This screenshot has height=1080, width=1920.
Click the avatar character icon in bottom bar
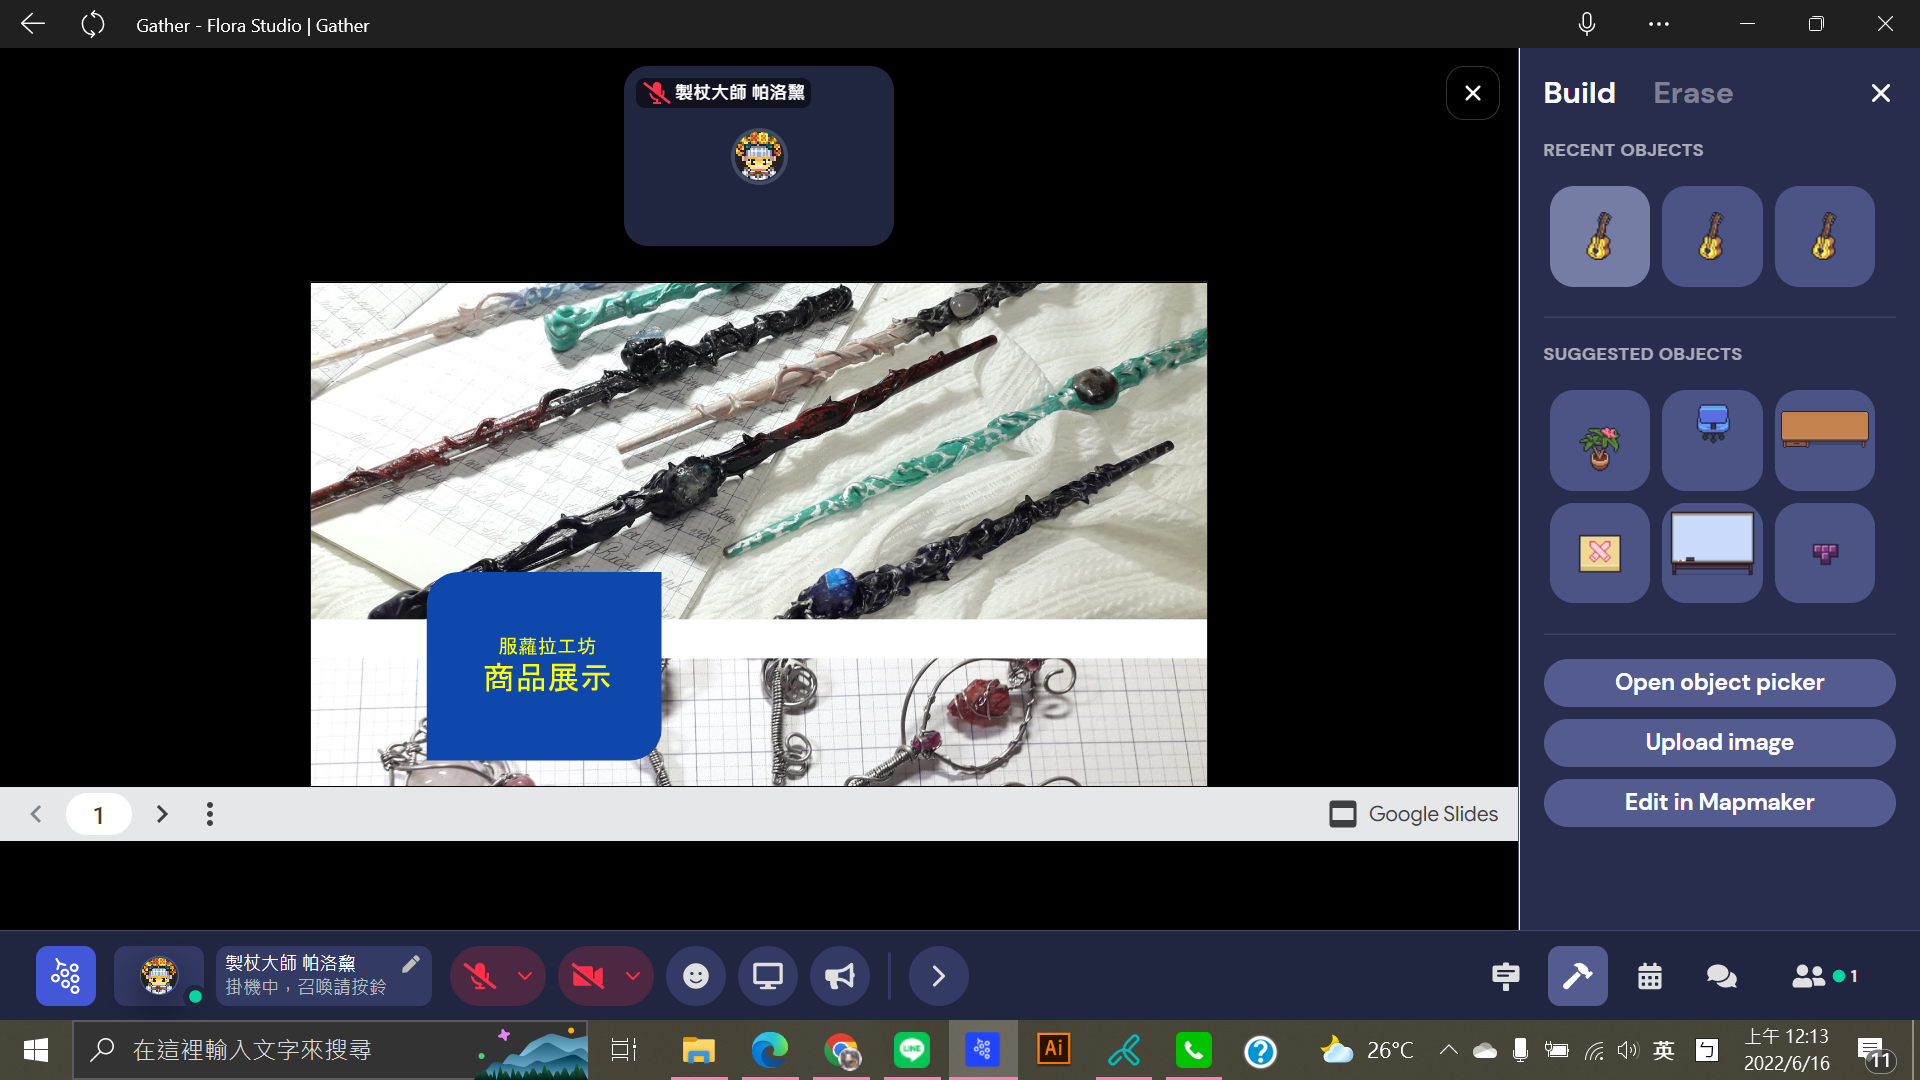(159, 975)
